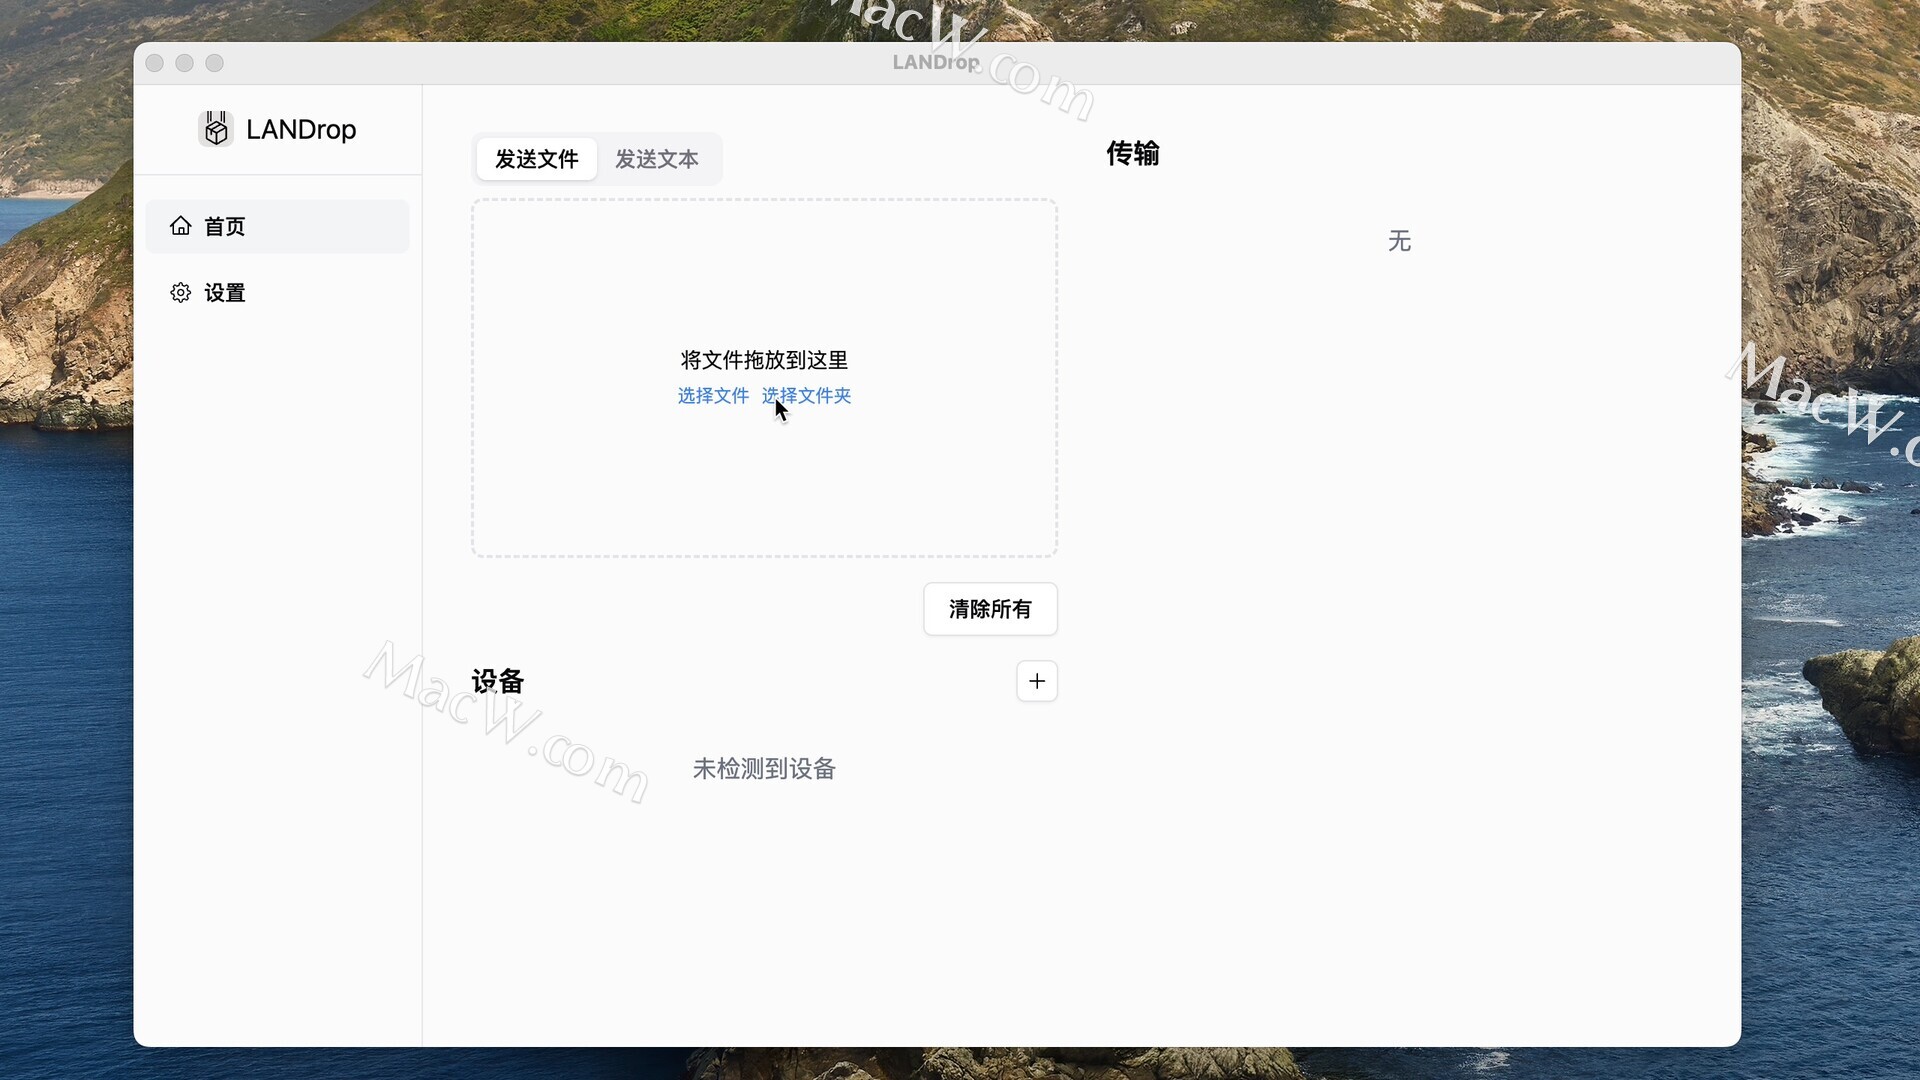
Task: Click the settings gear icon
Action: coord(180,293)
